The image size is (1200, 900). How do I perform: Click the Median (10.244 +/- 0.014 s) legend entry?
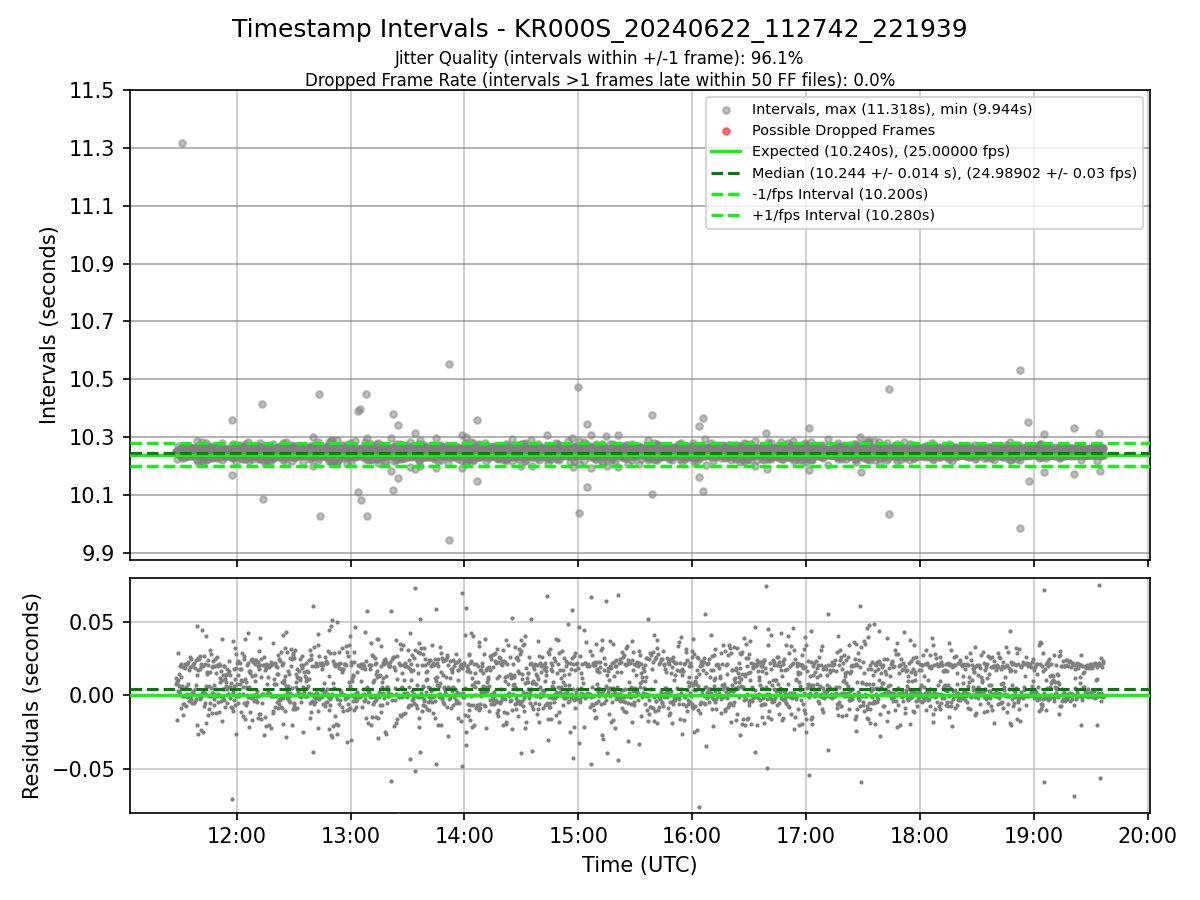pos(944,172)
